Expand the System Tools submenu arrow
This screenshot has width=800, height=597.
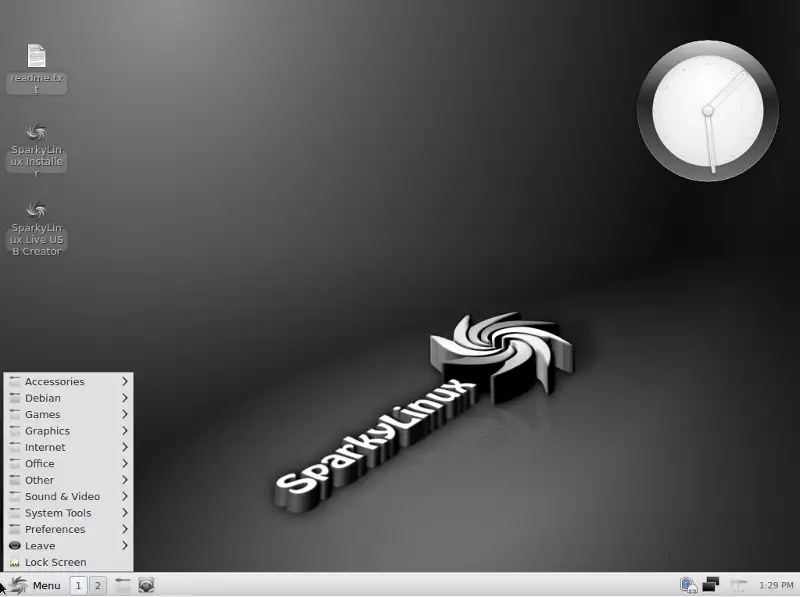click(124, 512)
